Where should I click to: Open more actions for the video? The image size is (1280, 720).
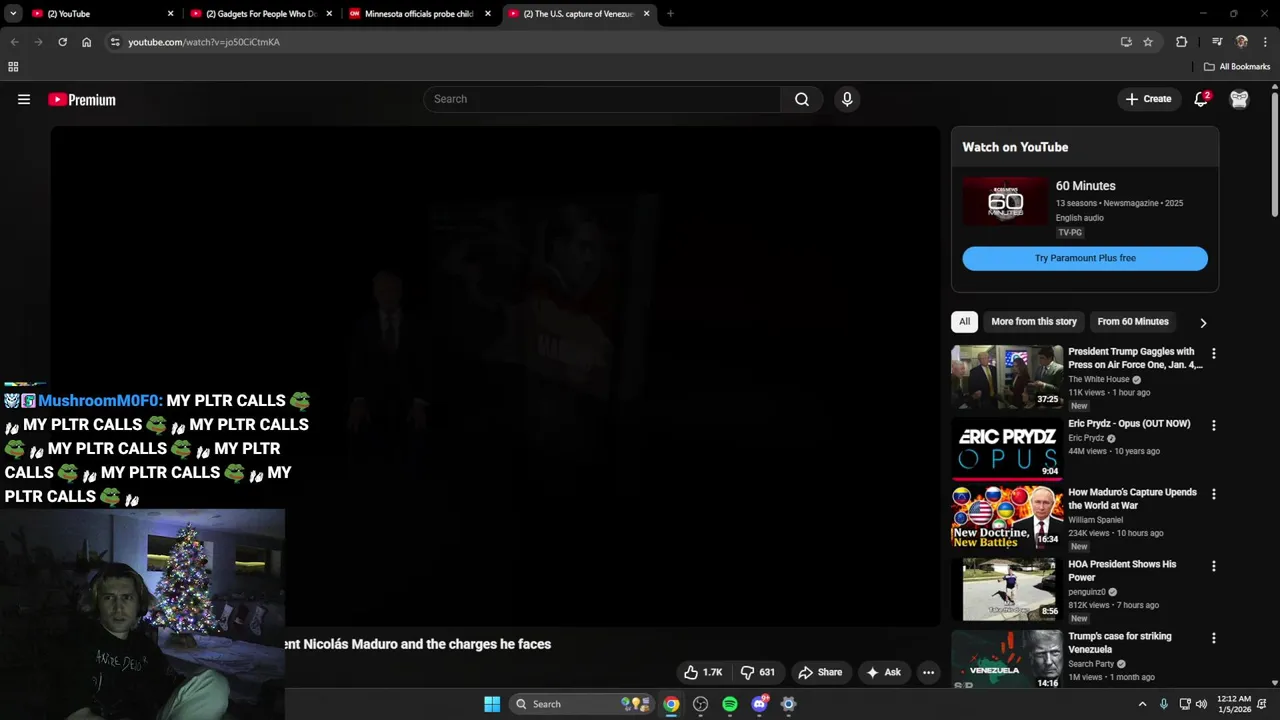point(928,672)
